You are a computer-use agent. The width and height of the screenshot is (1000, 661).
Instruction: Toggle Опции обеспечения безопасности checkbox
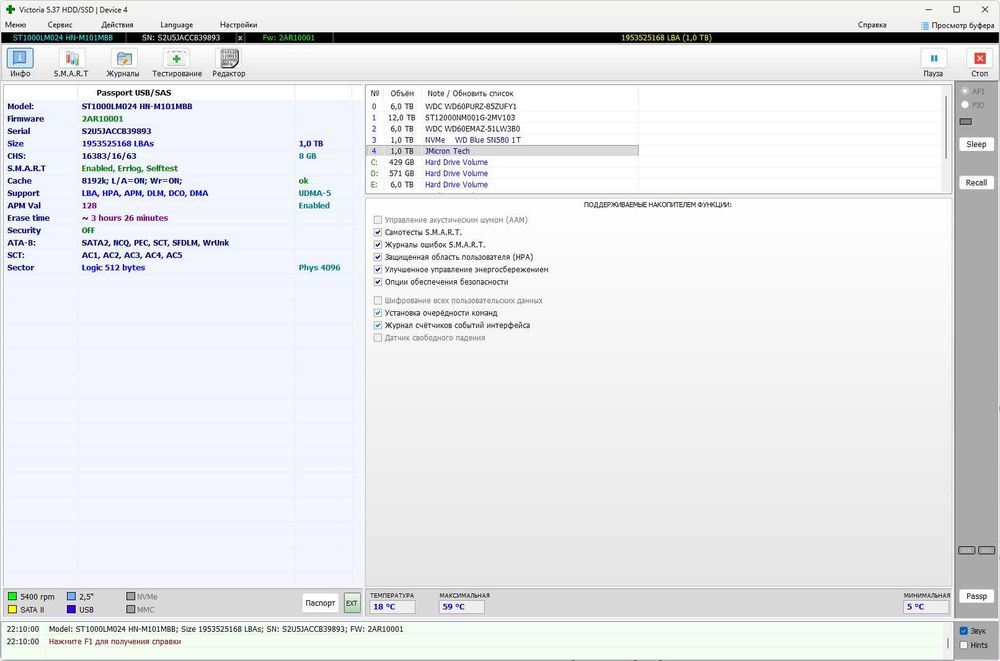pos(378,282)
